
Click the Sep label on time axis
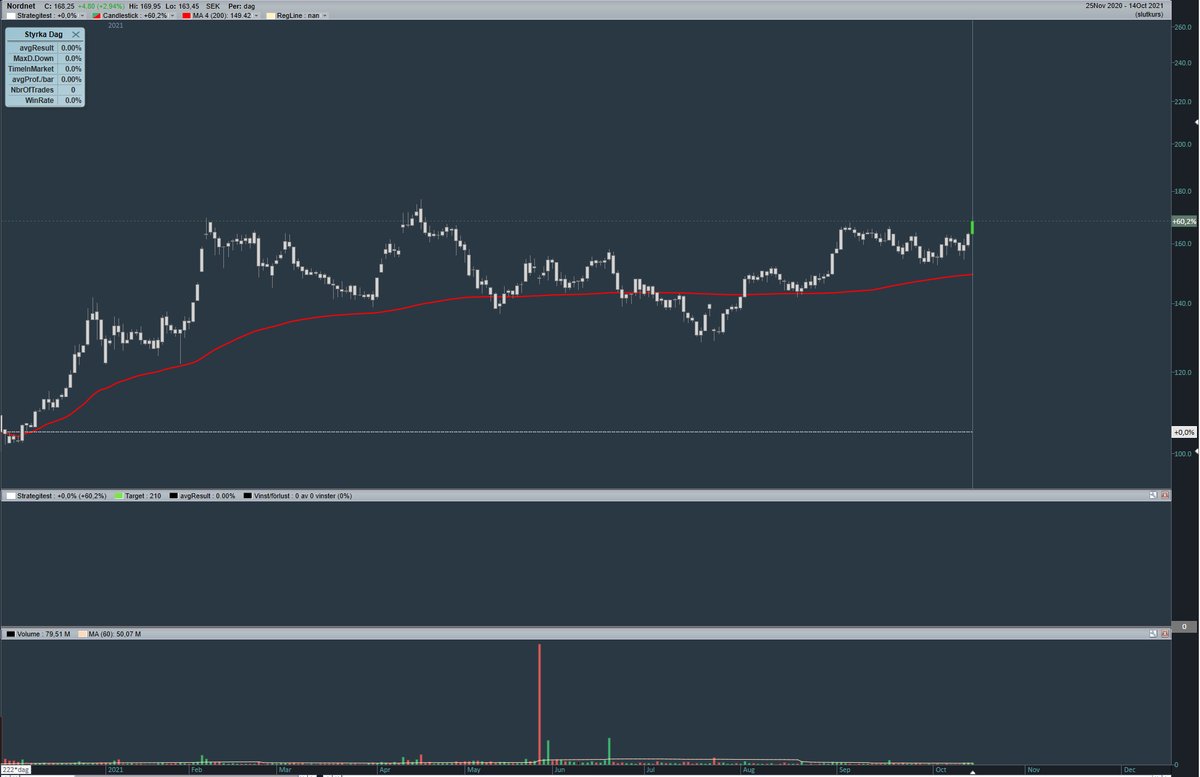[844, 770]
